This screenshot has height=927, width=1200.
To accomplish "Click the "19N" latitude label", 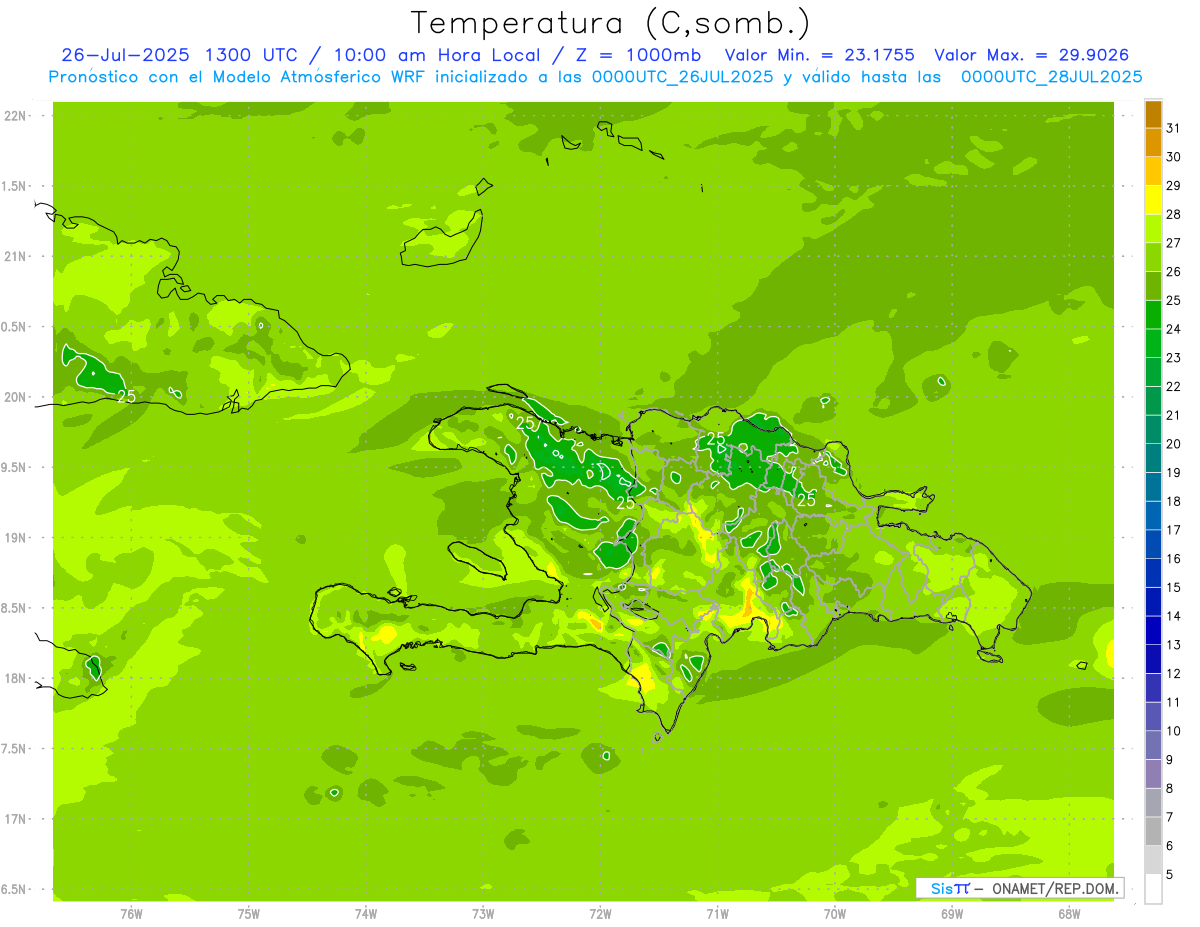I will pos(15,538).
